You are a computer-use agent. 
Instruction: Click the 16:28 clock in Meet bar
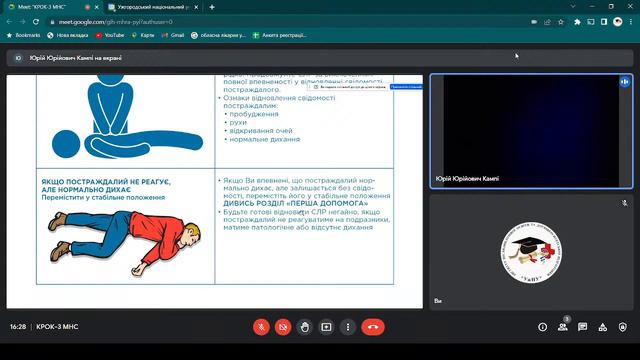[18, 327]
